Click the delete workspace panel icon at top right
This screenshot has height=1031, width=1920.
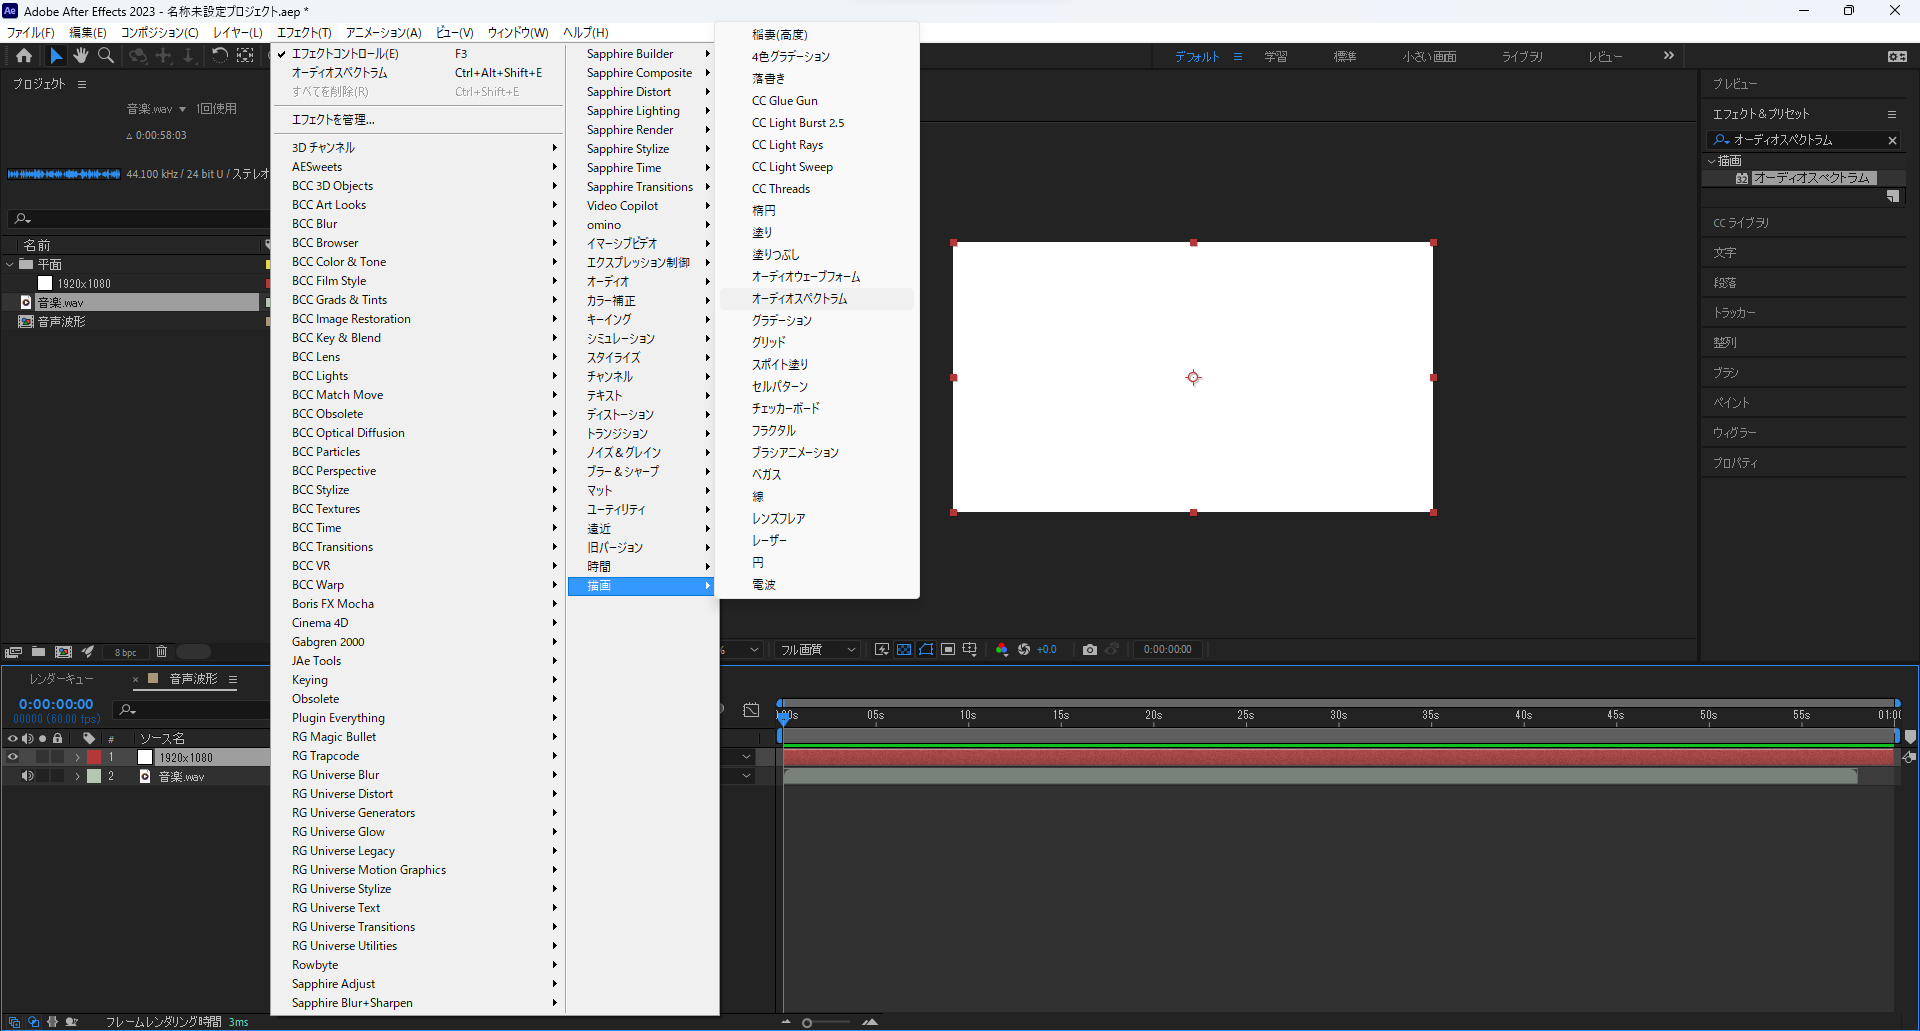point(1897,57)
